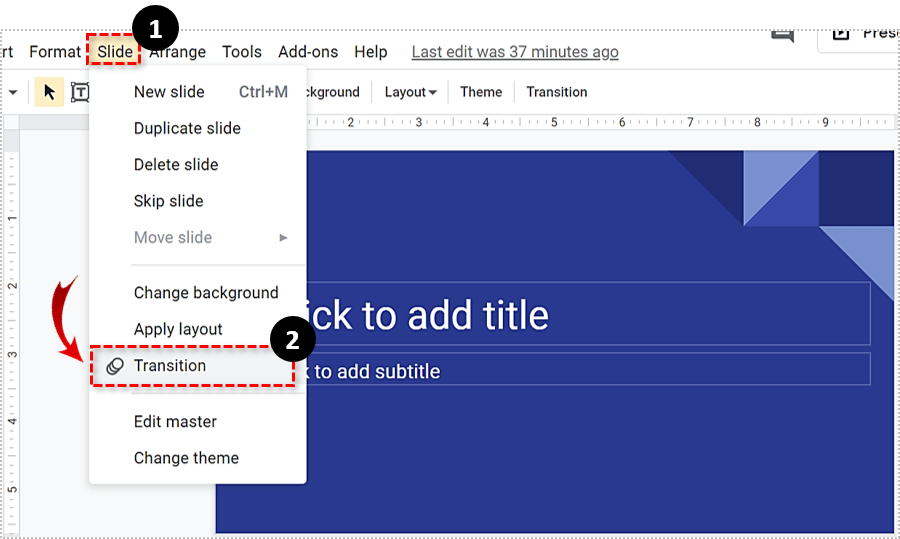
Task: Open the Slide menu
Action: [x=113, y=52]
